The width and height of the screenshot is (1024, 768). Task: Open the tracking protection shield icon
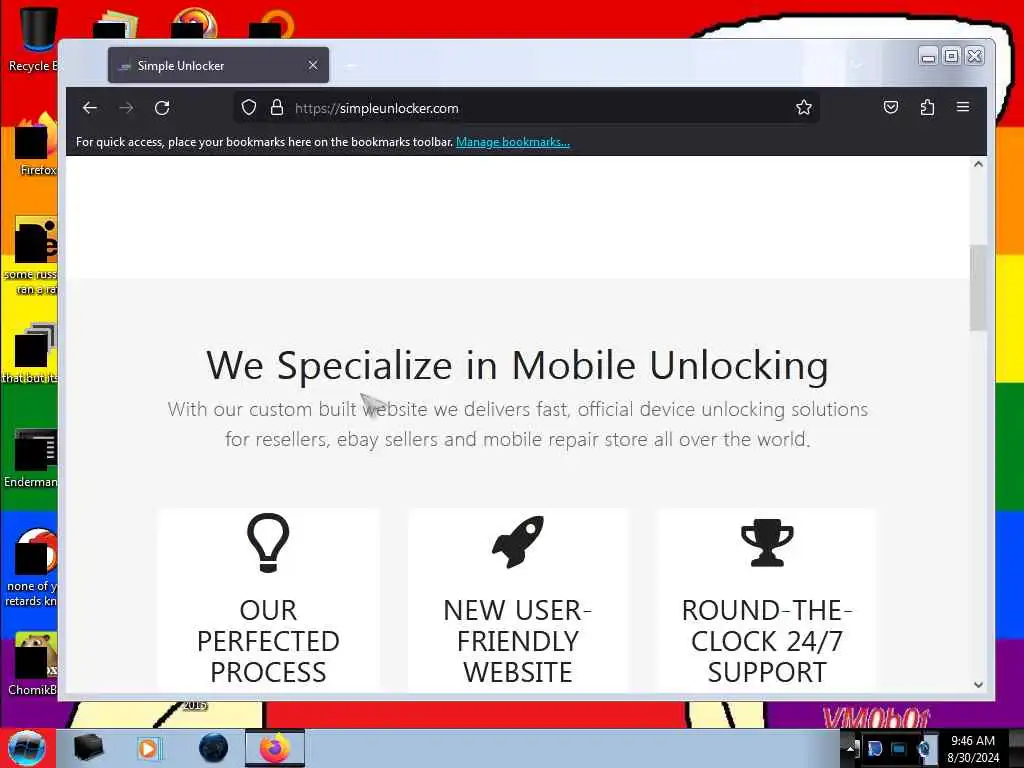[249, 107]
